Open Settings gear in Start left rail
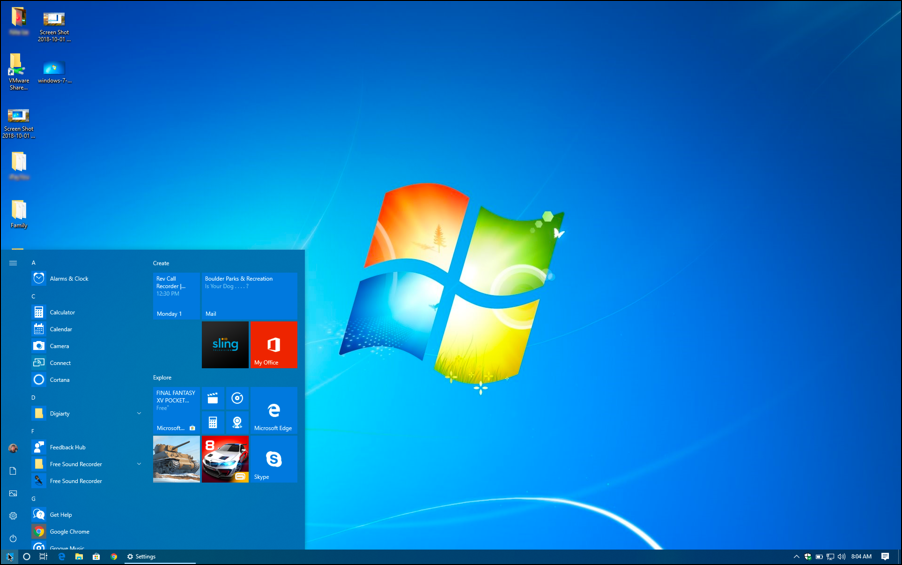902x565 pixels. point(13,516)
